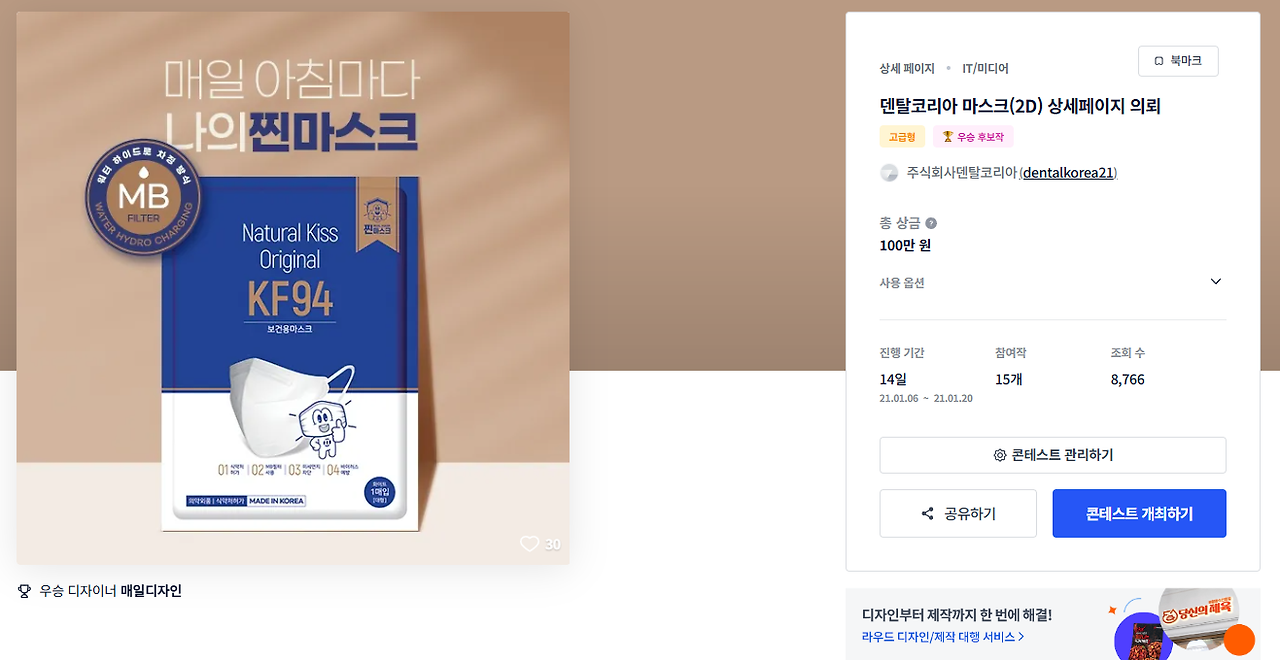
Task: Click the heart like icon on design image
Action: [x=529, y=544]
